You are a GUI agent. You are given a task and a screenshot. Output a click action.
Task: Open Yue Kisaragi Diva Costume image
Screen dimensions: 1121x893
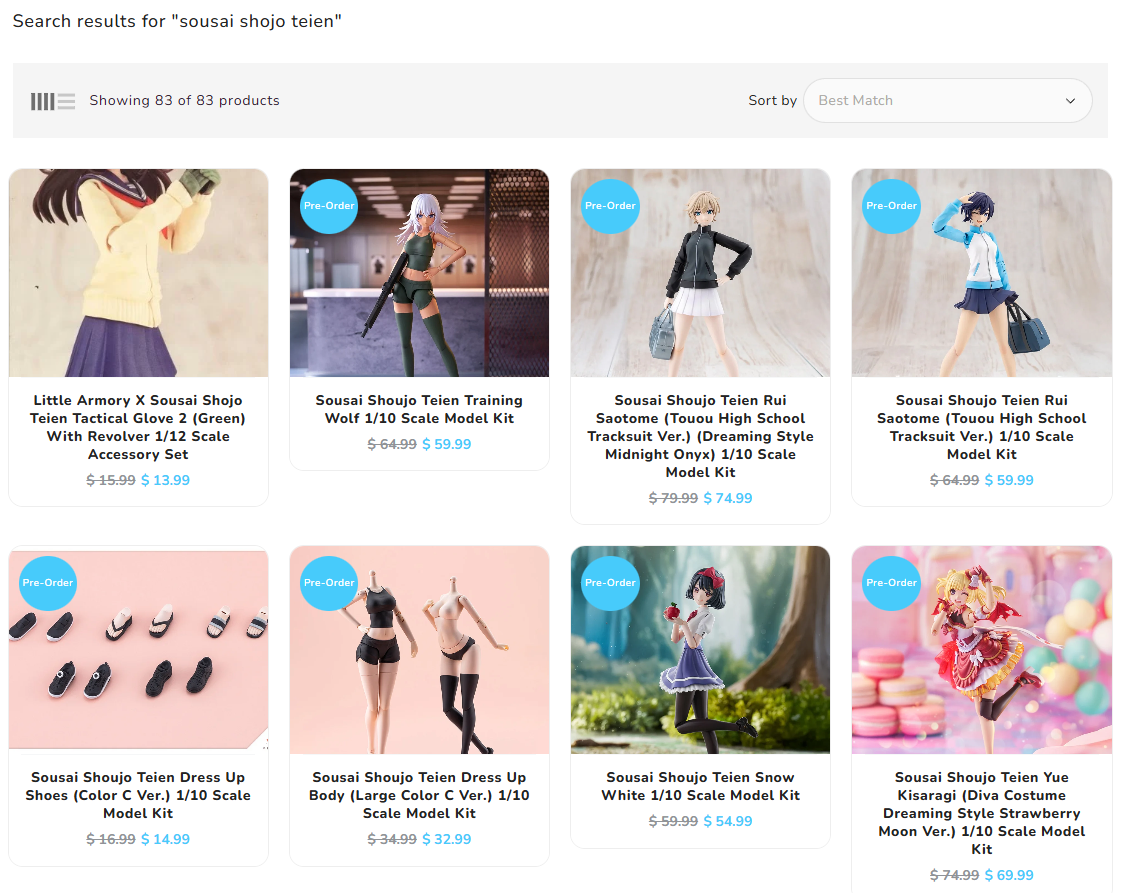(x=982, y=650)
